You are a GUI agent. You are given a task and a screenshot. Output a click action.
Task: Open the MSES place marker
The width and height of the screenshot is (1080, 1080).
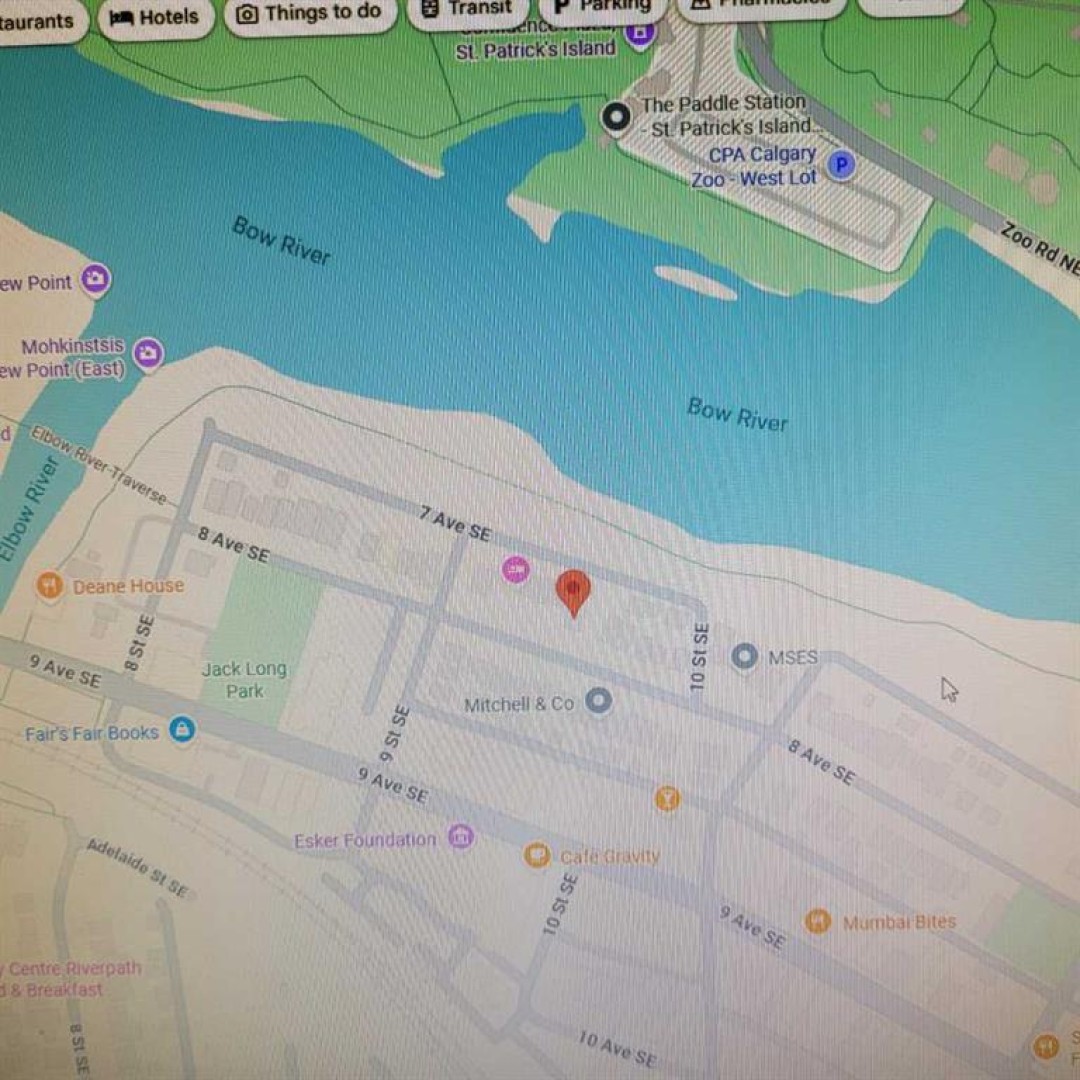pyautogui.click(x=744, y=656)
